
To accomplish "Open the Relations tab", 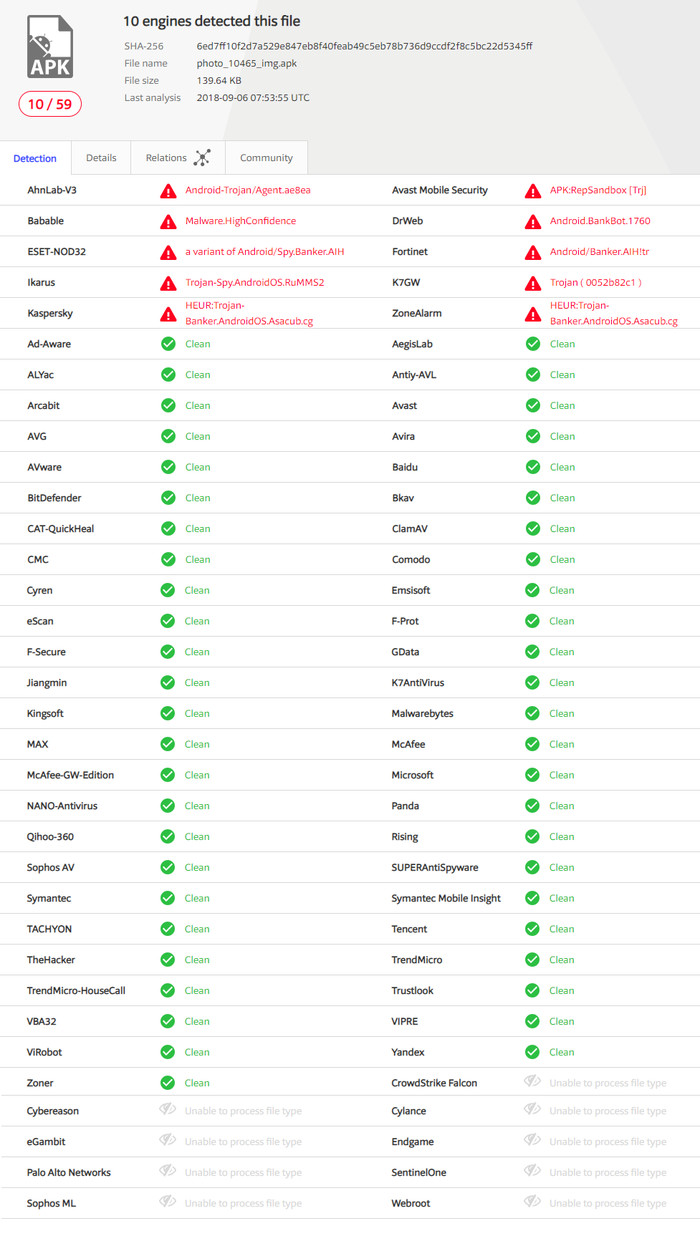I will click(166, 158).
